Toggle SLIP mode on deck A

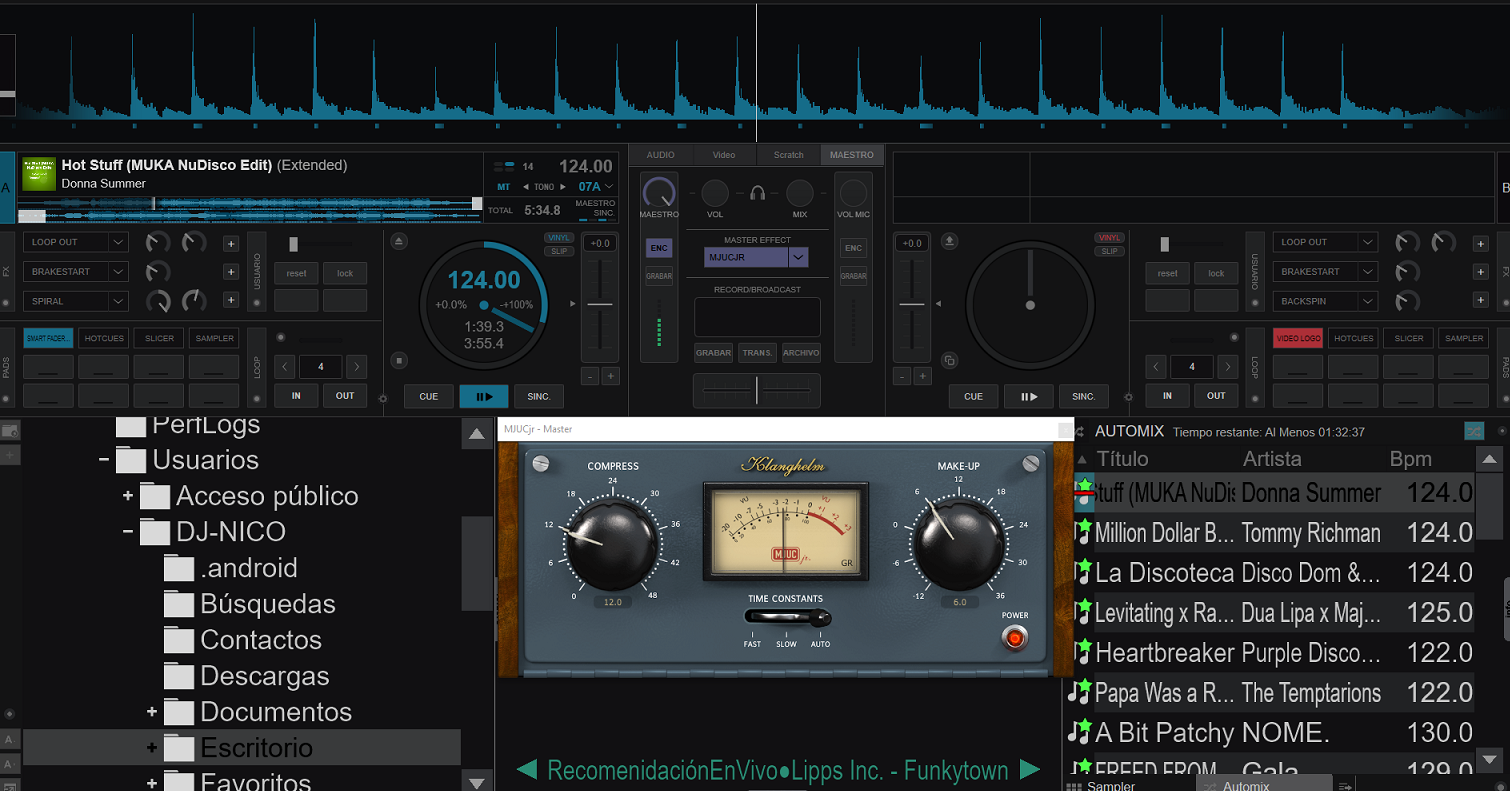(x=559, y=251)
